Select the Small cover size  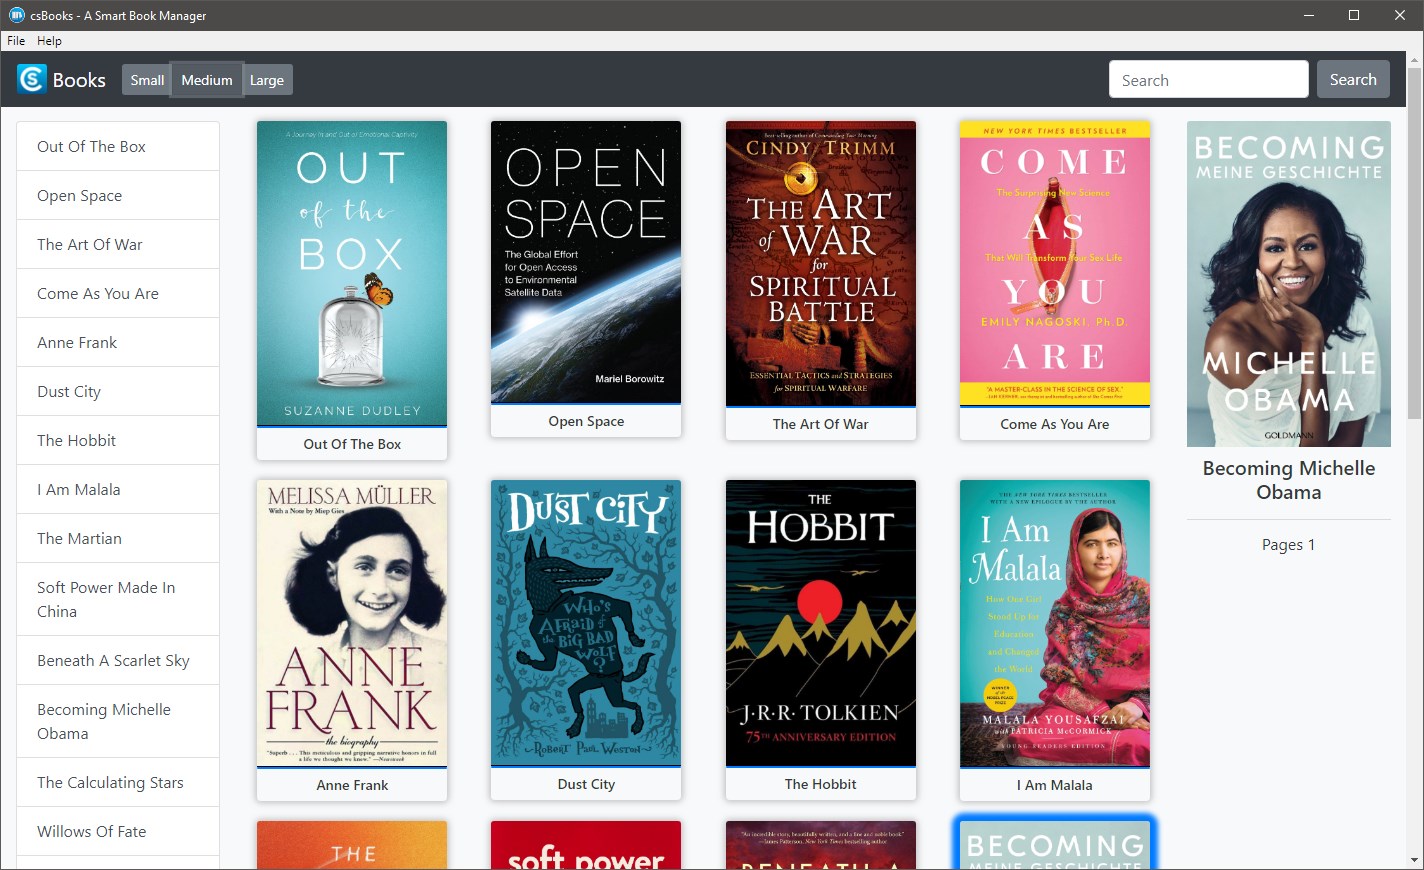point(147,80)
